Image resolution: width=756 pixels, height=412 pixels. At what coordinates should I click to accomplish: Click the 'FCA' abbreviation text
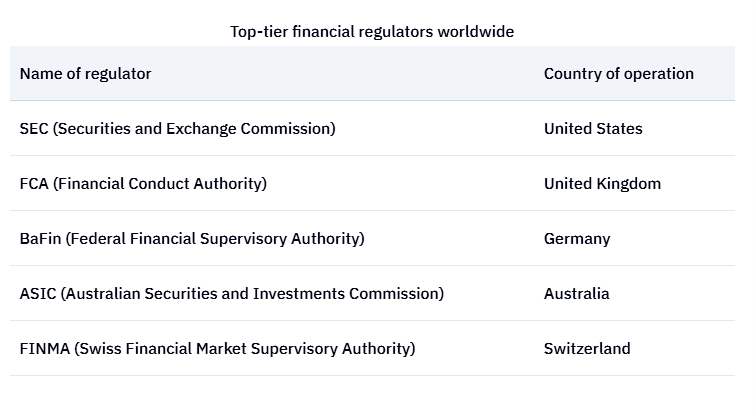[34, 184]
